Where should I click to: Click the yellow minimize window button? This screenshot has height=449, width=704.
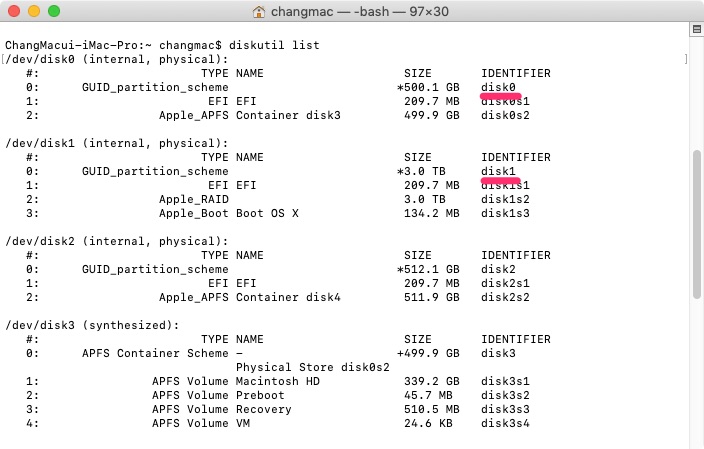click(x=34, y=11)
